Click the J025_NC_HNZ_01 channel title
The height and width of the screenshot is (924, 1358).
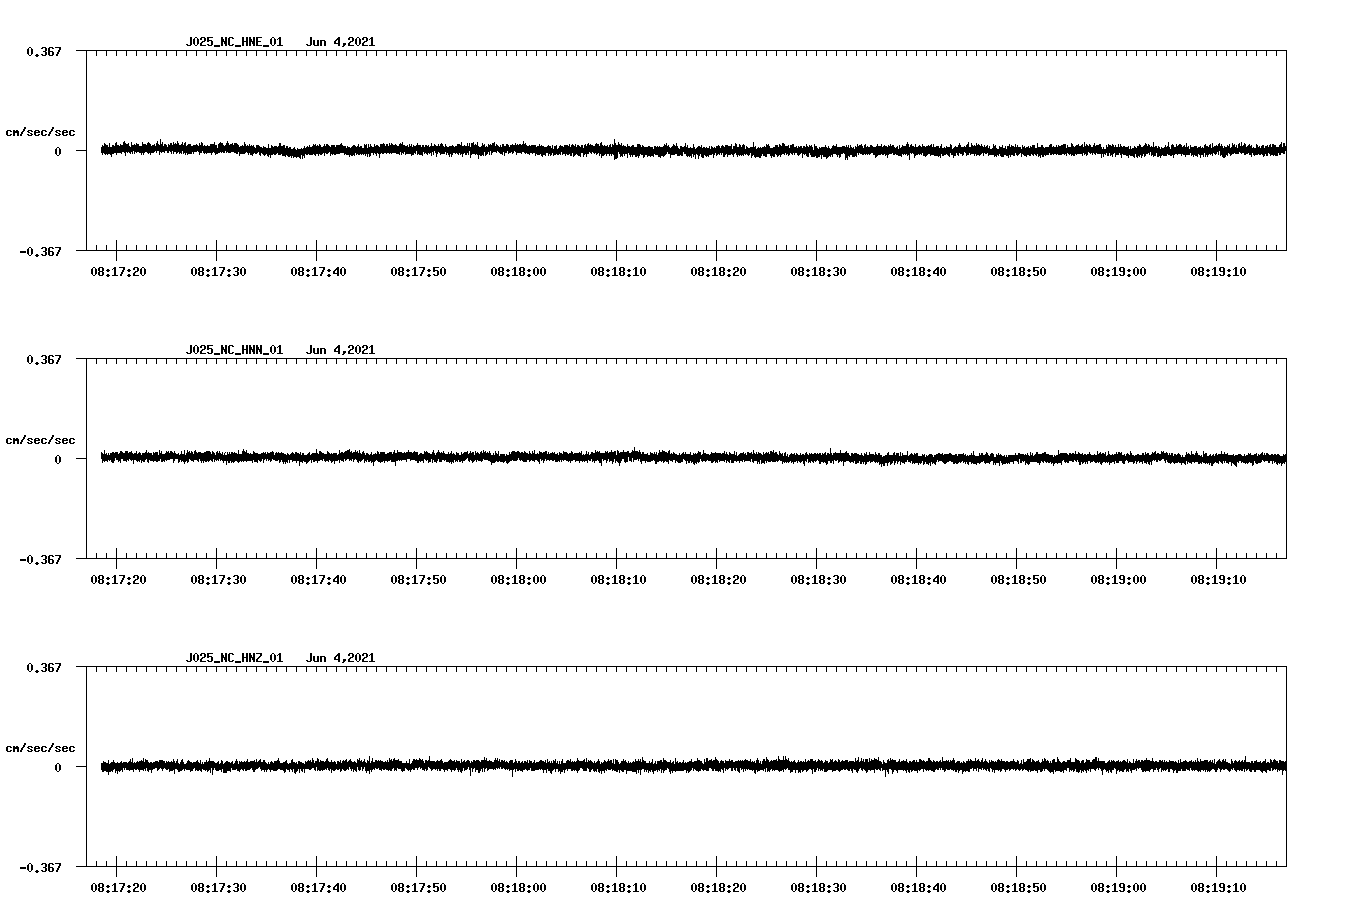click(234, 658)
